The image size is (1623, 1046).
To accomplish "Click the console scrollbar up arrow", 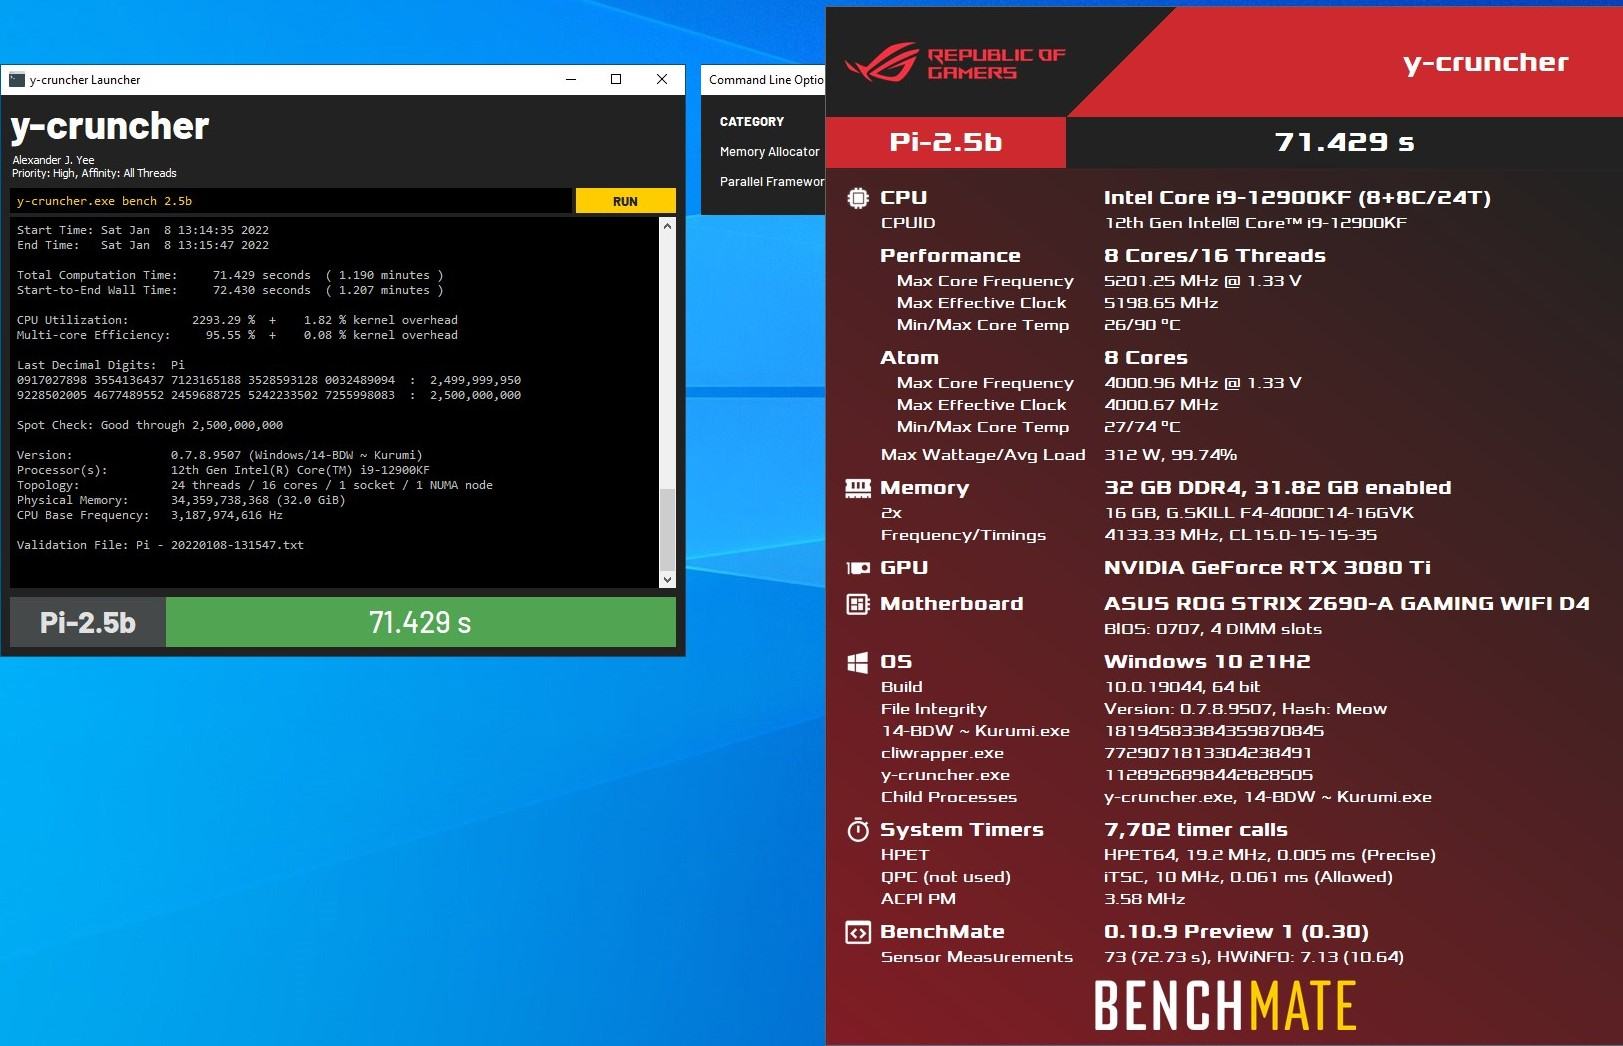I will coord(667,226).
